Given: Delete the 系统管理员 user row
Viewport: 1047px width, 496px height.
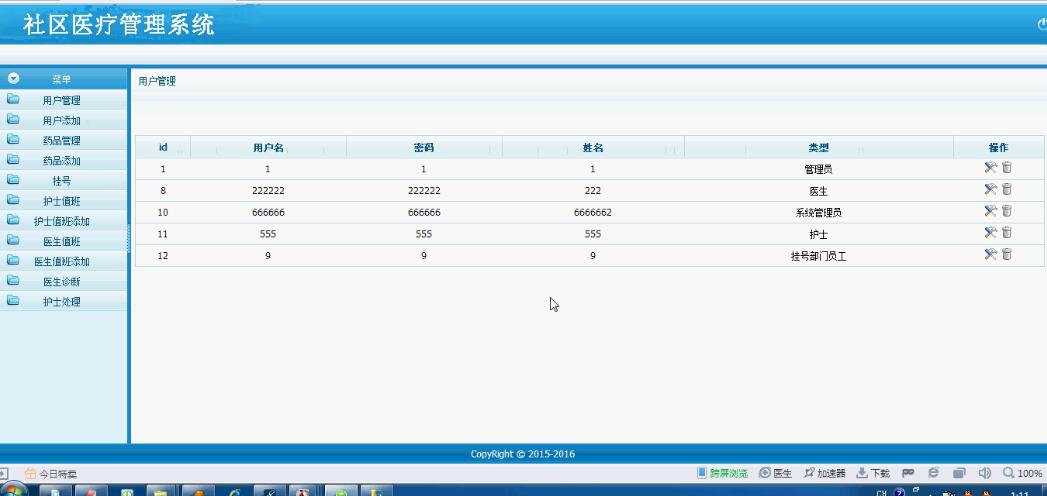Looking at the screenshot, I should pos(1006,211).
